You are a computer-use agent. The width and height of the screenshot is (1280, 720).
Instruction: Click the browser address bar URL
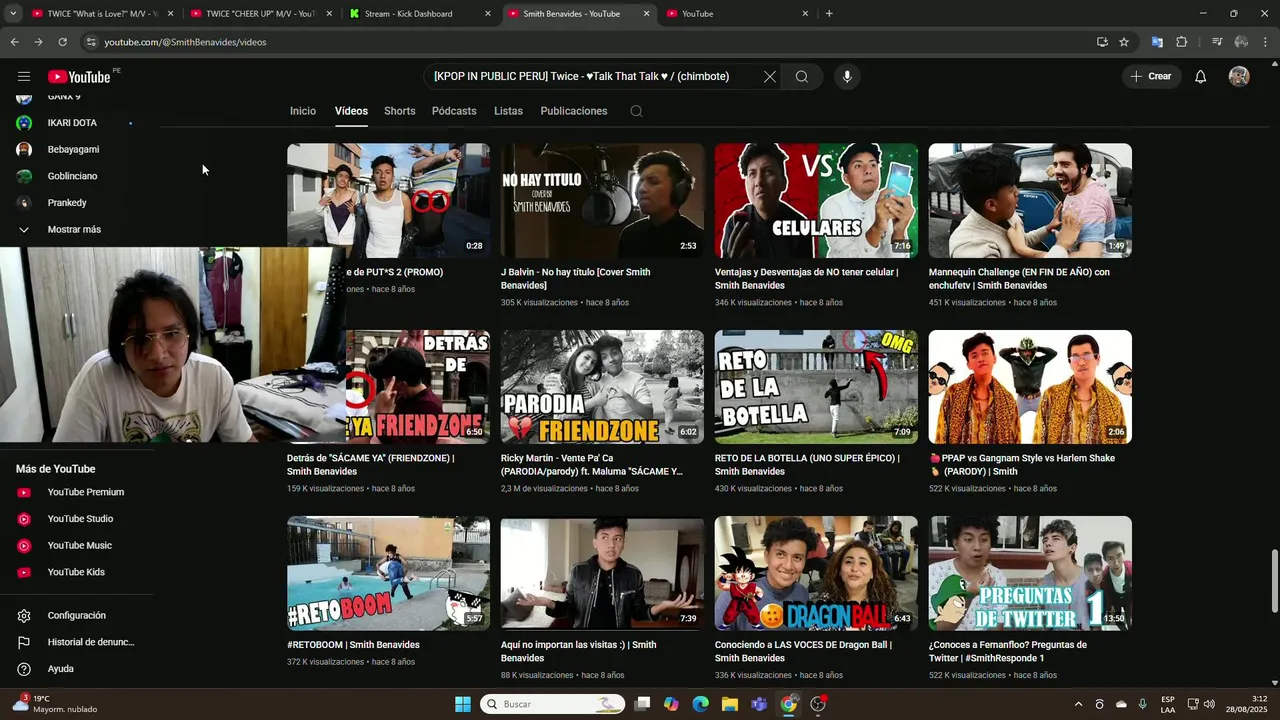pos(185,42)
